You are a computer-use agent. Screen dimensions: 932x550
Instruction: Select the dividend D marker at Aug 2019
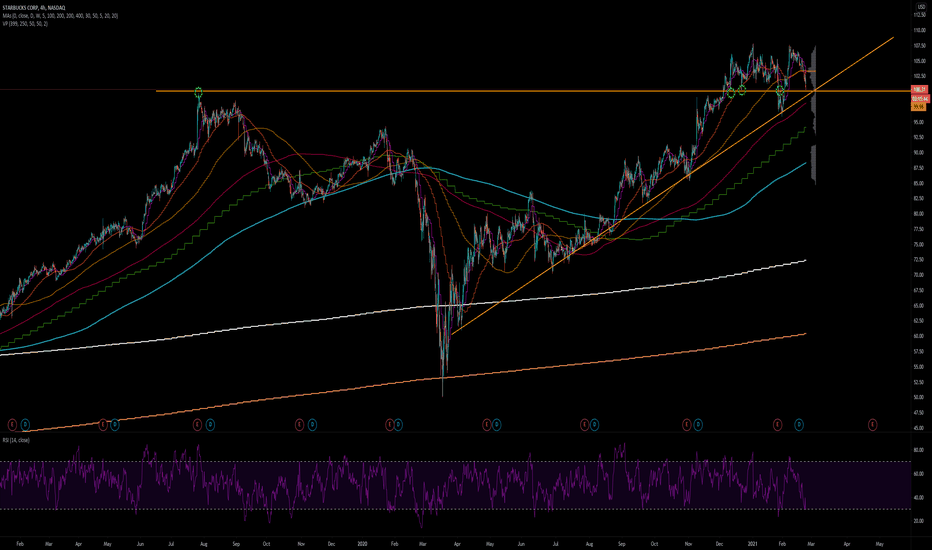pos(210,424)
